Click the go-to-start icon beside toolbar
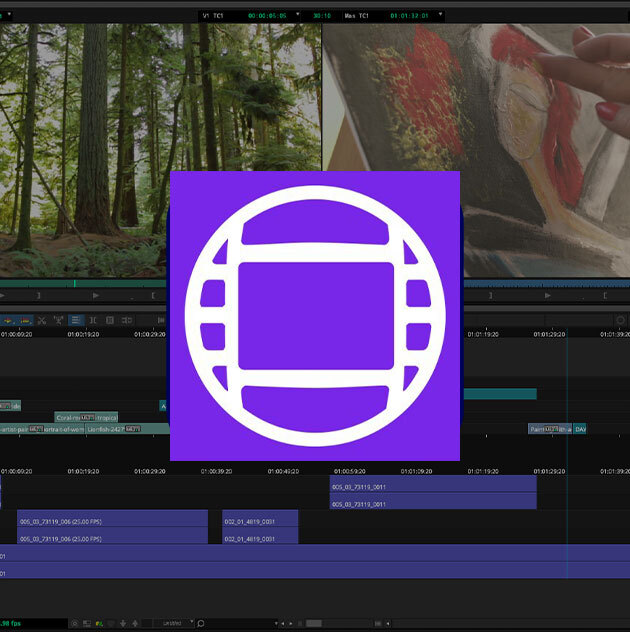 pyautogui.click(x=161, y=321)
